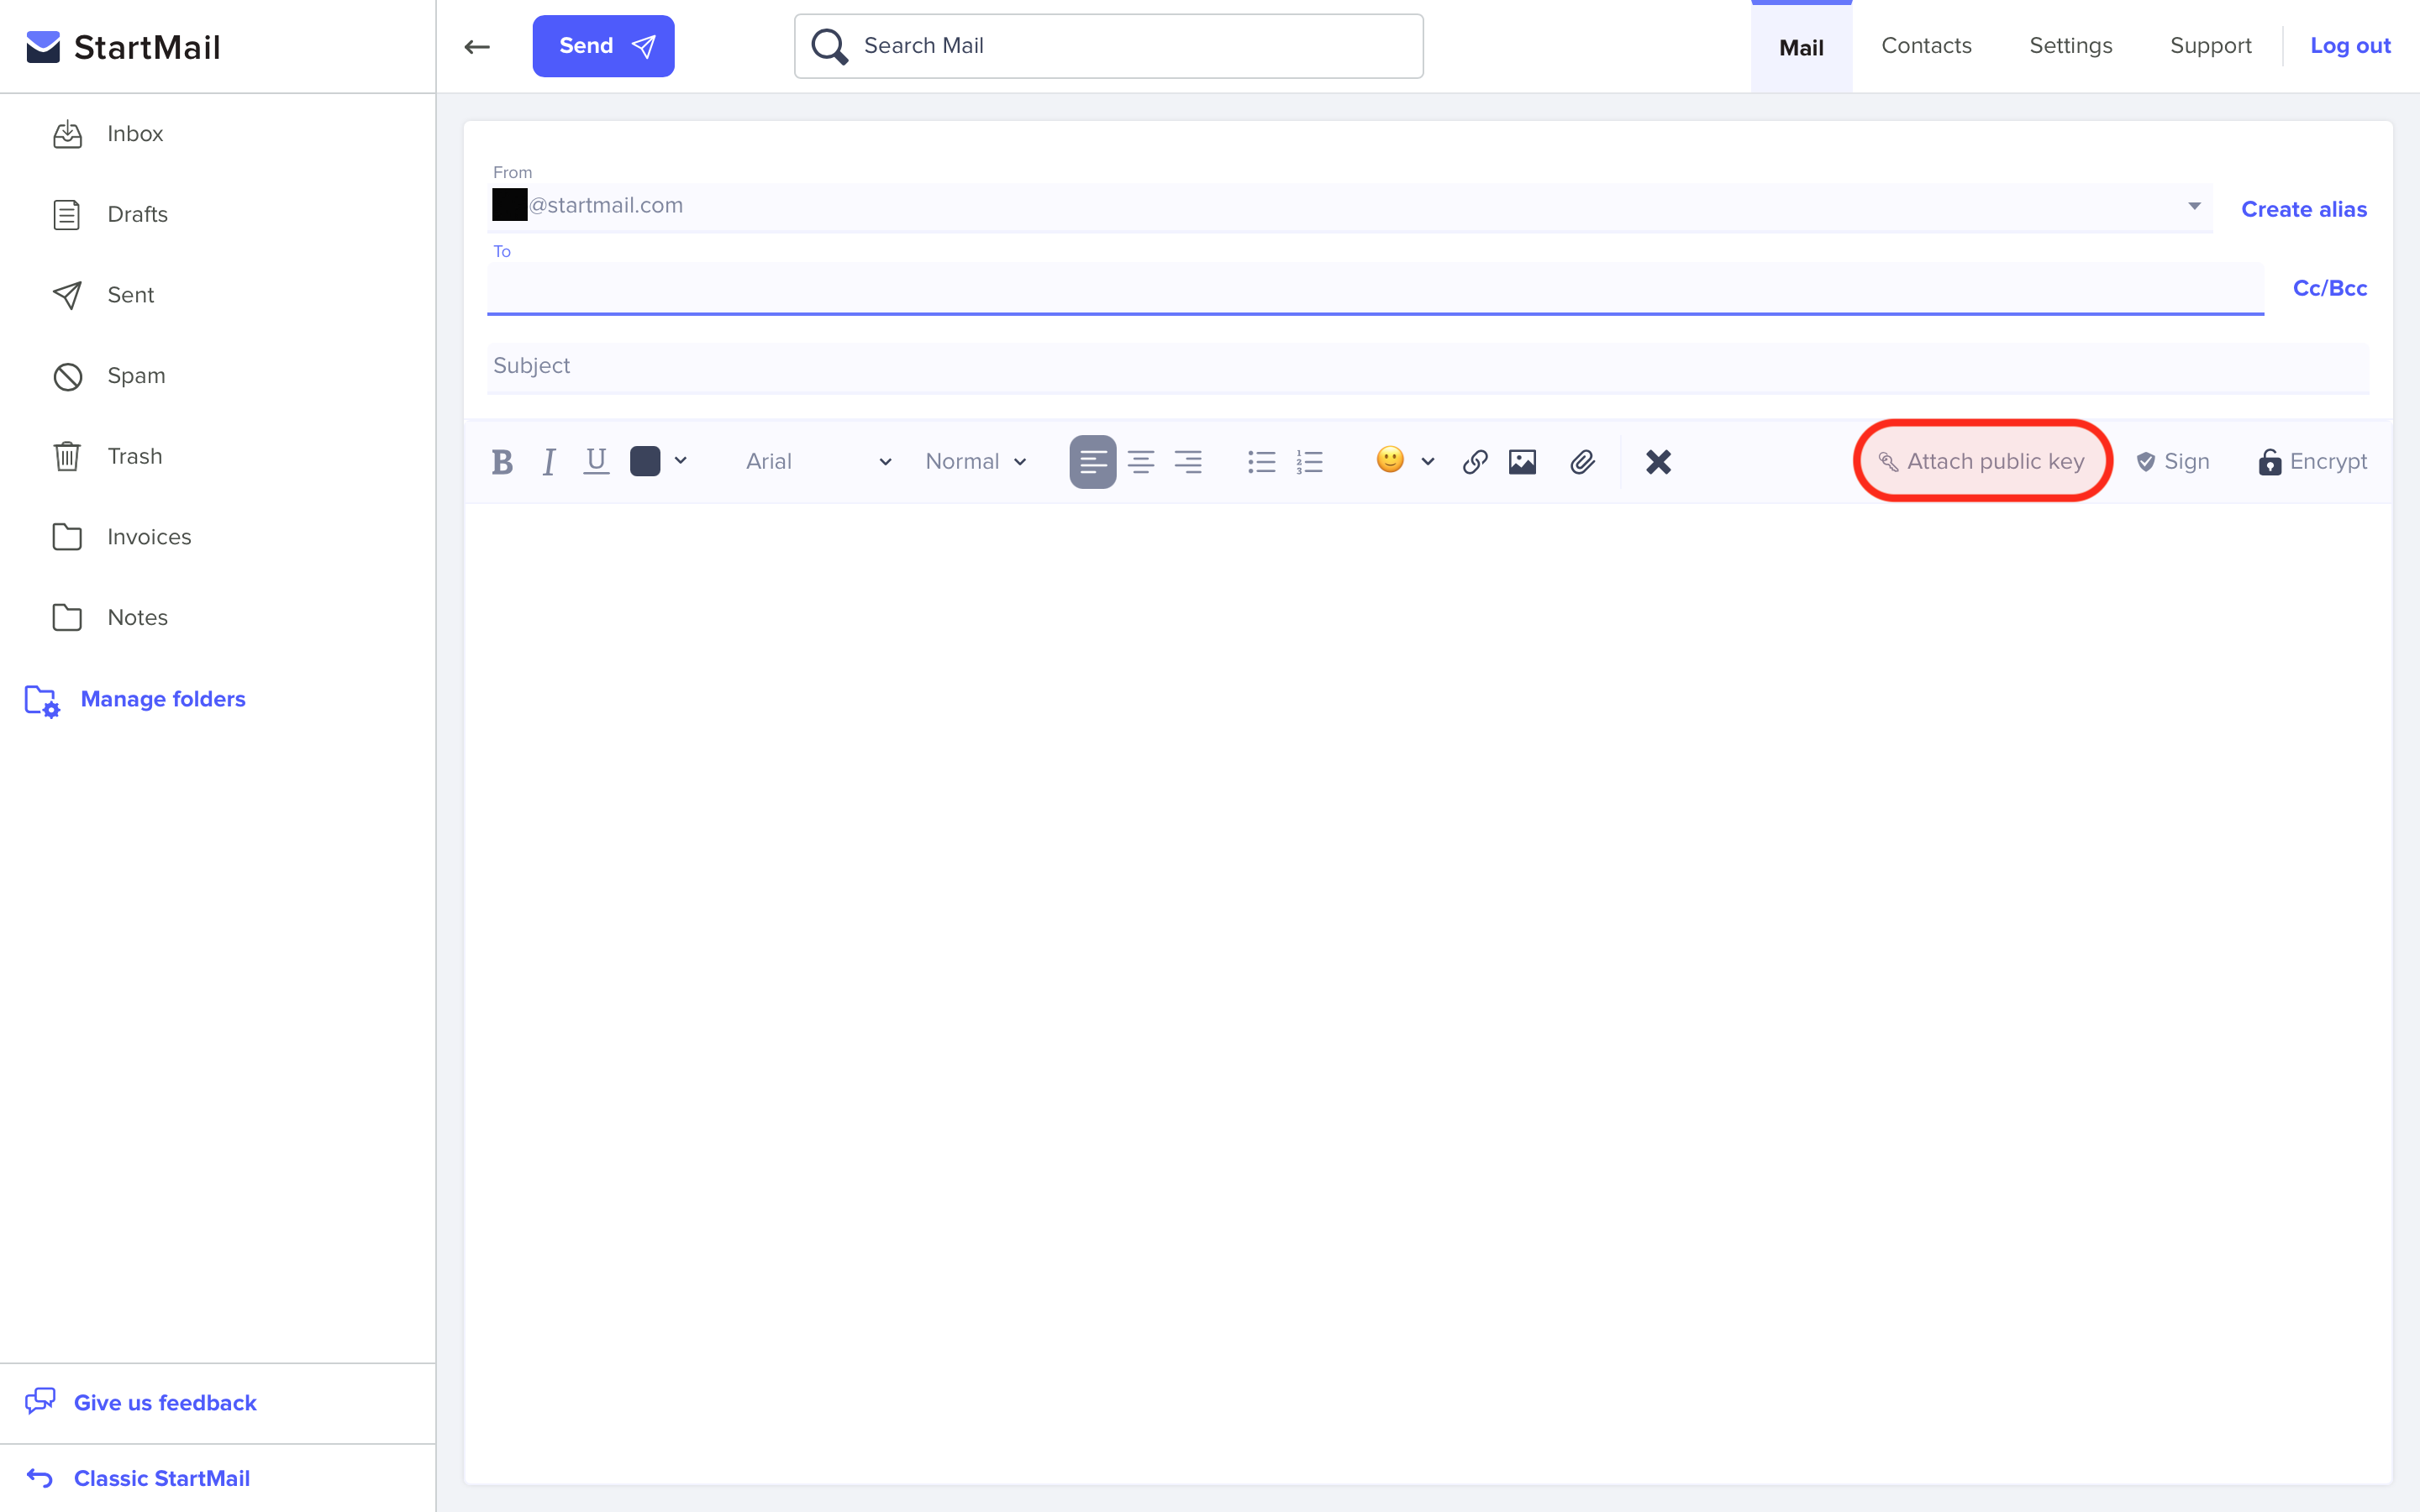The width and height of the screenshot is (2420, 1512).
Task: Align text to the left
Action: tap(1093, 462)
